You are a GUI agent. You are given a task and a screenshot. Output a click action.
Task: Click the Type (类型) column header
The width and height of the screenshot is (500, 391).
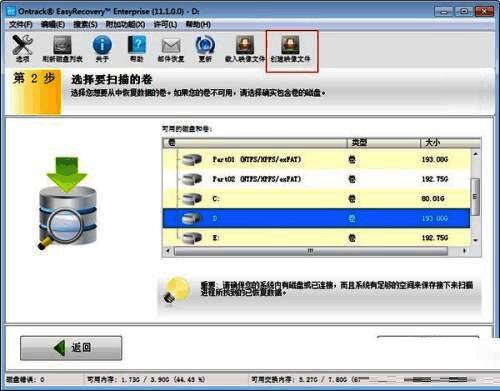(384, 143)
